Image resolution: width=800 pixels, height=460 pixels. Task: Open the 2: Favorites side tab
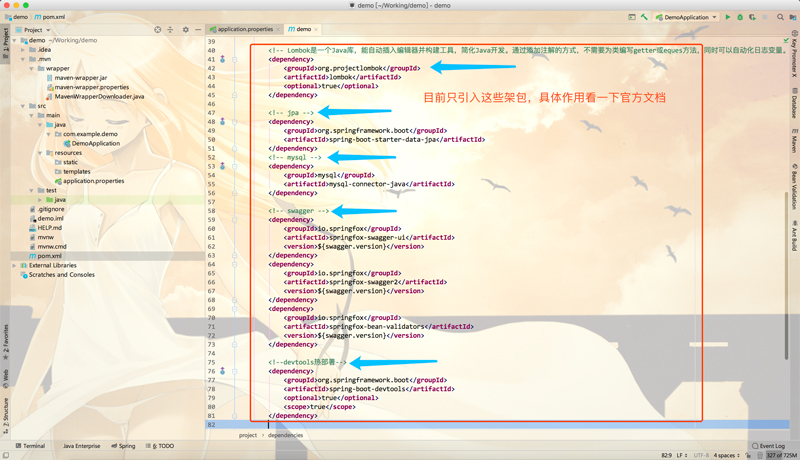pos(6,342)
